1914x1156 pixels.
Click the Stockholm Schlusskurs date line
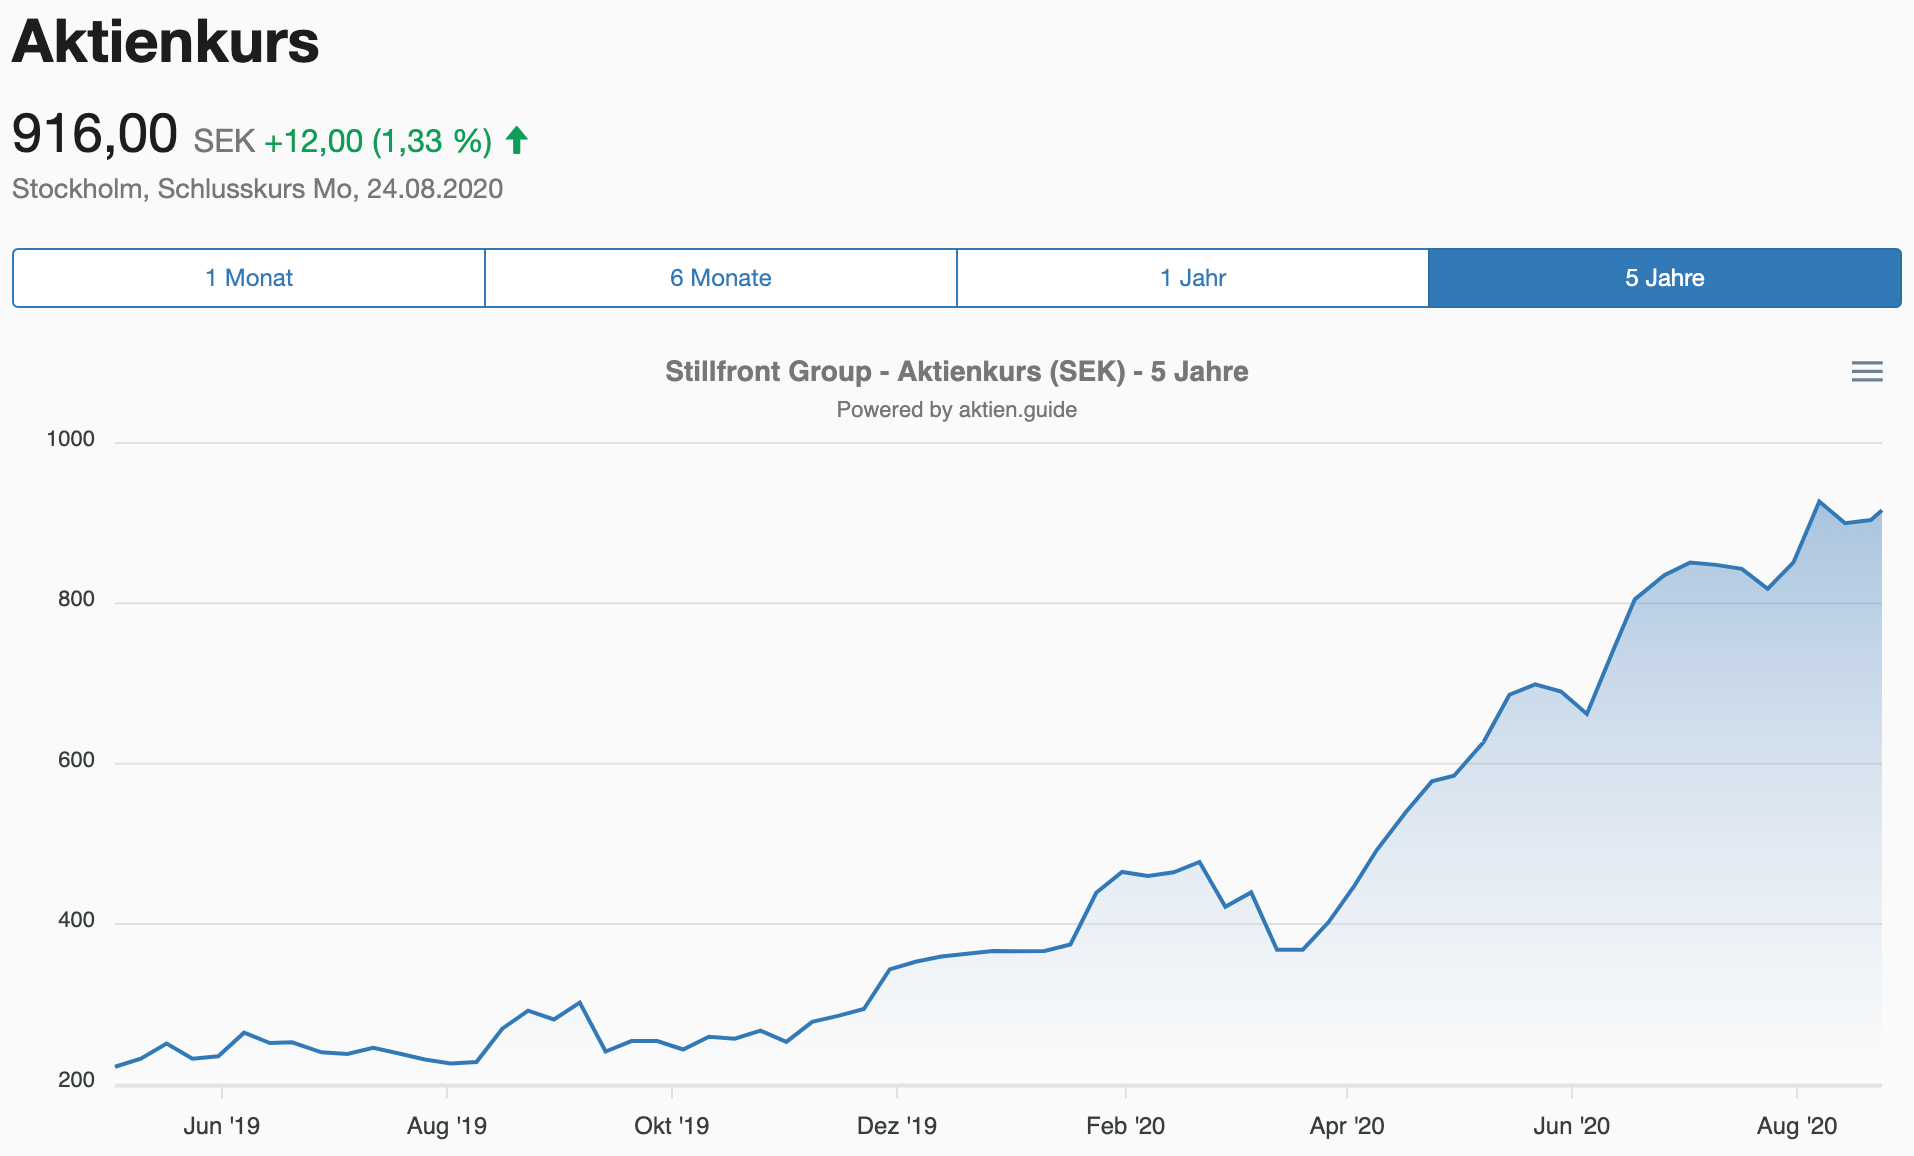point(257,189)
